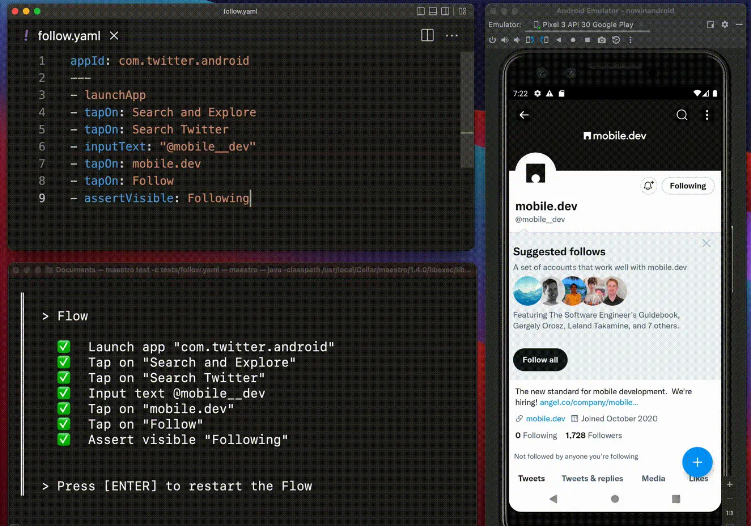The image size is (751, 526).
Task: Open the emulator settings gear
Action: point(725,24)
